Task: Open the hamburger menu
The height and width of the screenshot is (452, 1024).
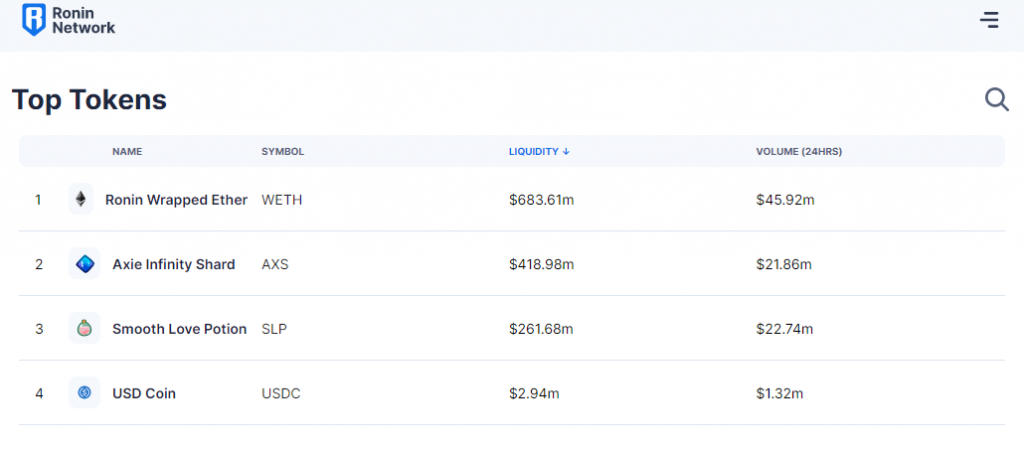Action: [988, 19]
